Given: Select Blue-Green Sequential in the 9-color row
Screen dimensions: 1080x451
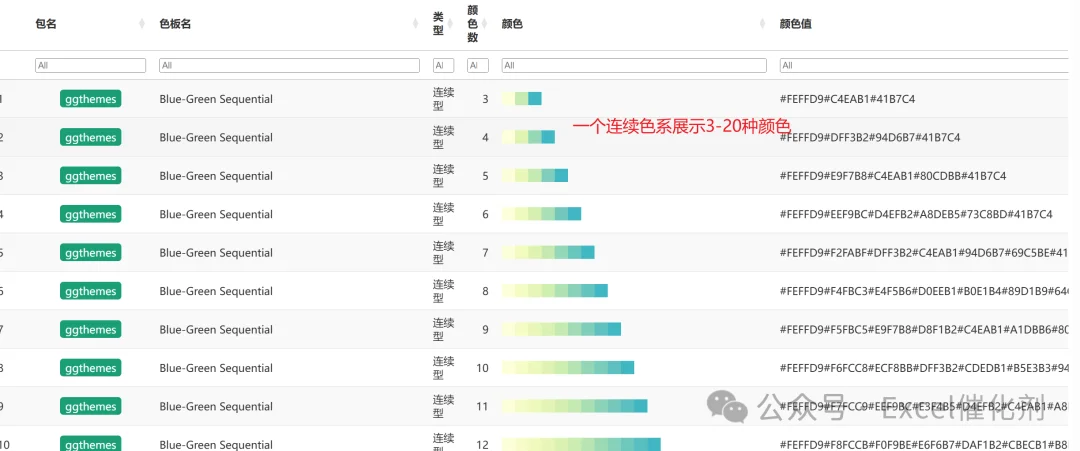Looking at the screenshot, I should tap(216, 330).
